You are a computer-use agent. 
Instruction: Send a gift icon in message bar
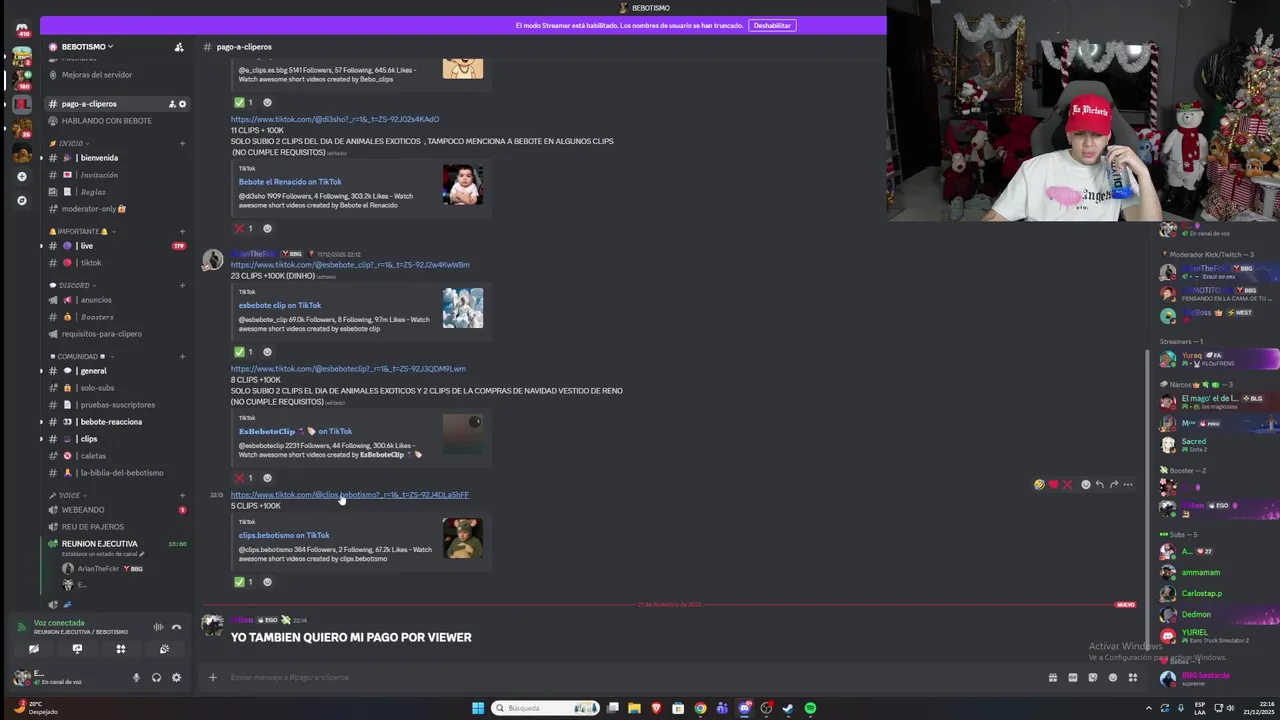[1052, 677]
